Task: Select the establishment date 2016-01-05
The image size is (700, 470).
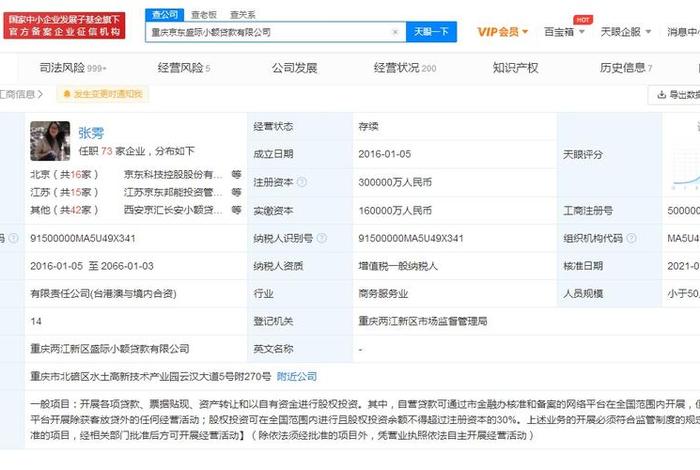Action: click(384, 154)
